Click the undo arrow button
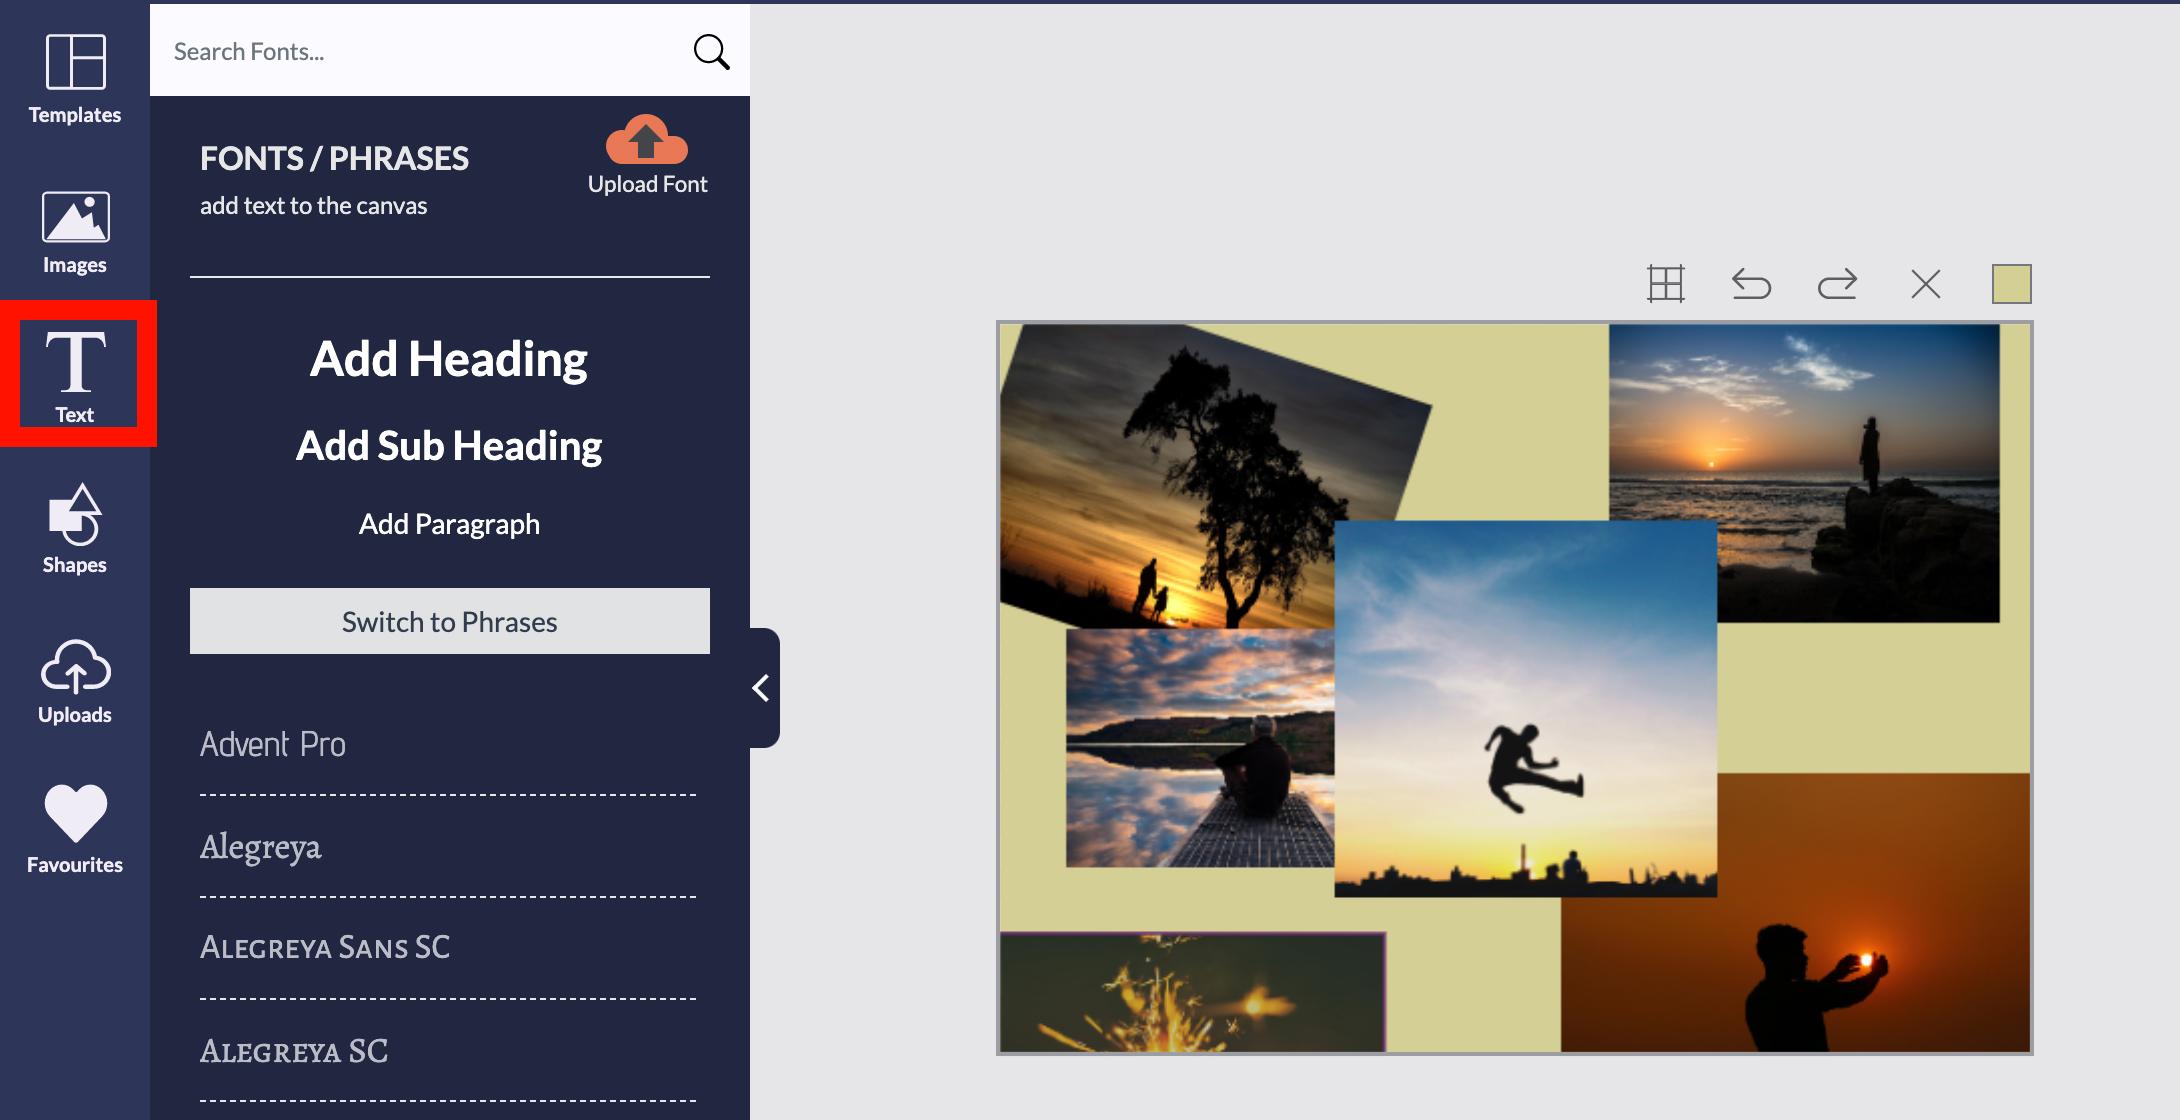 (x=1749, y=280)
